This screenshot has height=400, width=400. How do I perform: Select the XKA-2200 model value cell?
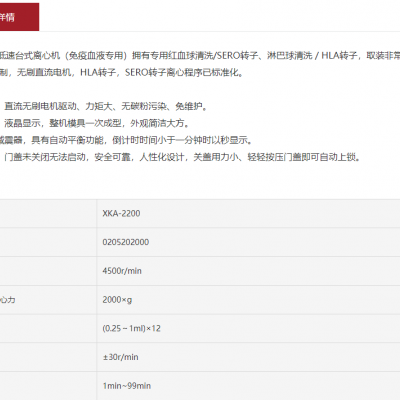248,213
